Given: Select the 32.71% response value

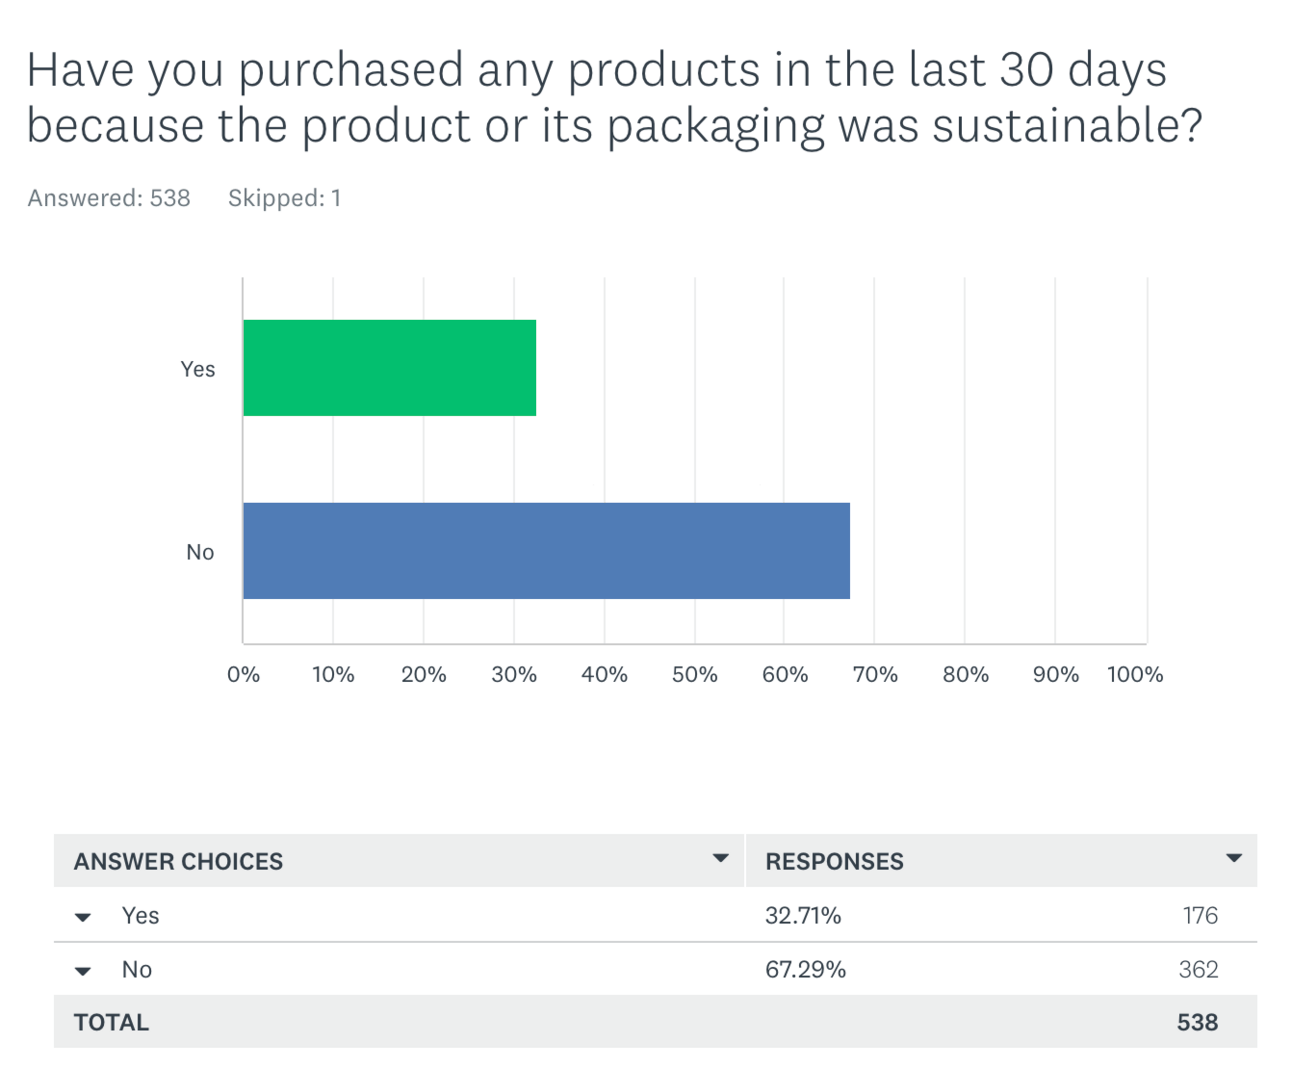Looking at the screenshot, I should pos(803,915).
